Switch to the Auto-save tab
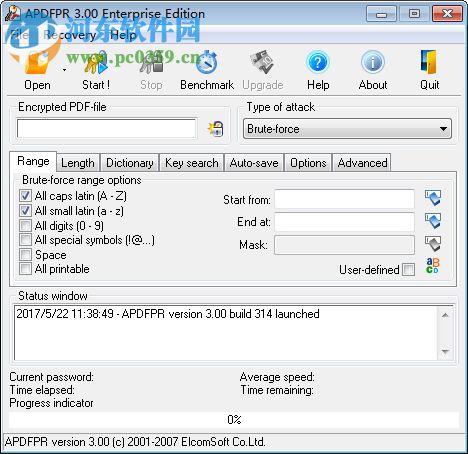This screenshot has width=468, height=454. [254, 163]
